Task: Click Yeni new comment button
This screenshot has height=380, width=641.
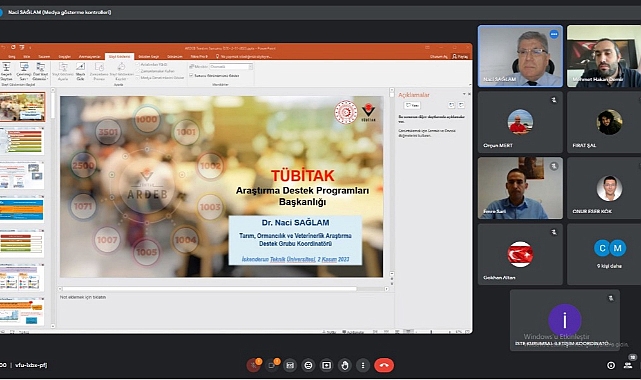Action: point(412,105)
